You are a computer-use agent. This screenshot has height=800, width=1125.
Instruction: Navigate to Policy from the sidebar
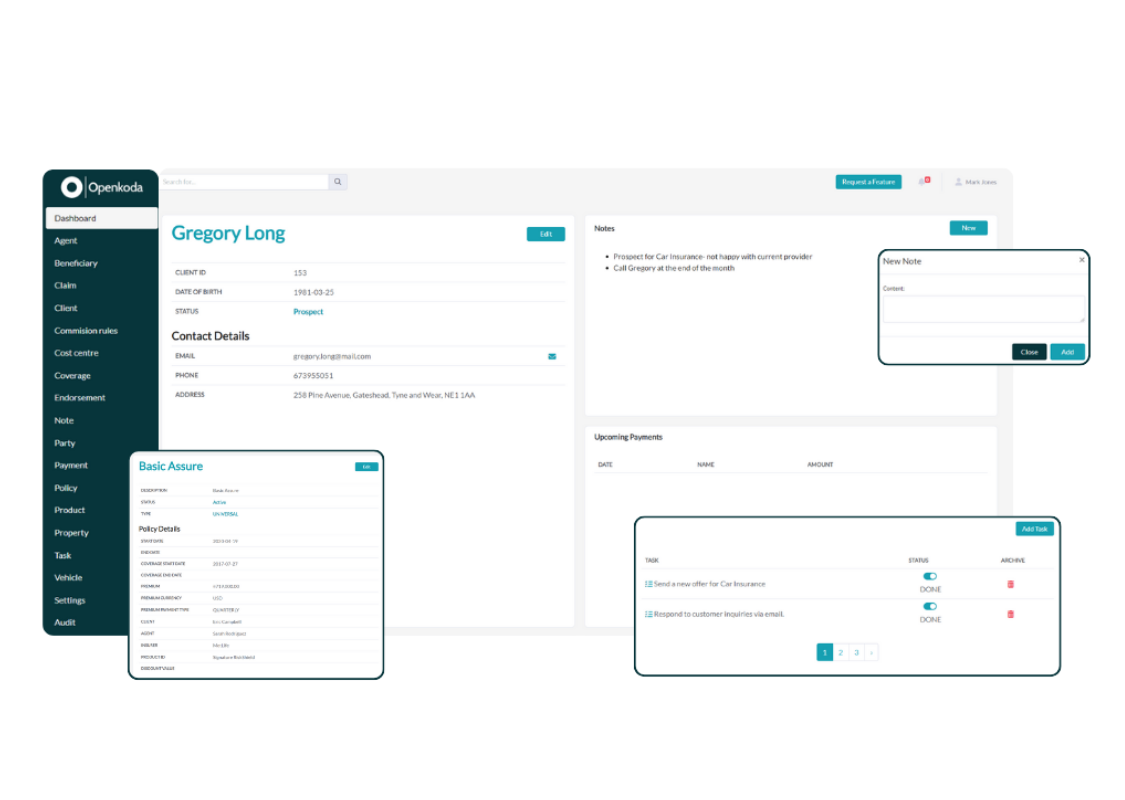pos(65,487)
